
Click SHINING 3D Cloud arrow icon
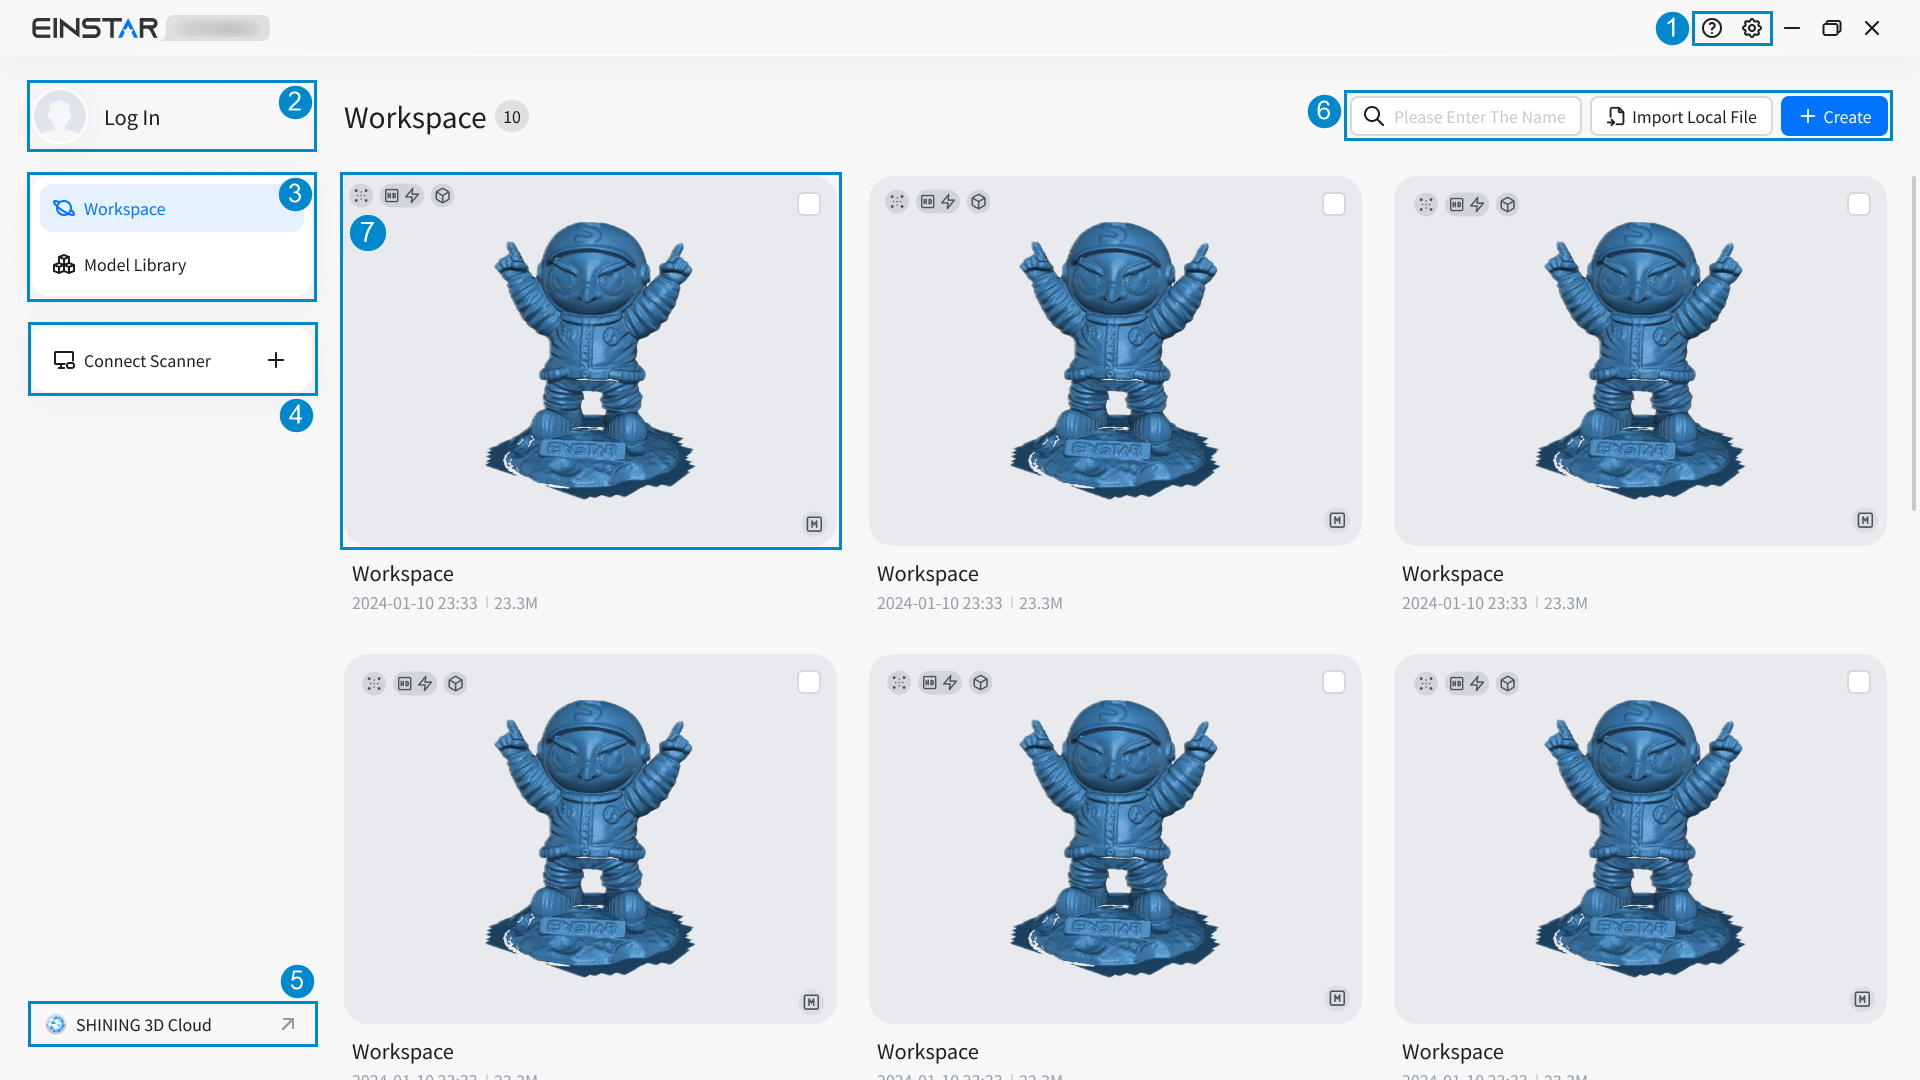pos(288,1024)
